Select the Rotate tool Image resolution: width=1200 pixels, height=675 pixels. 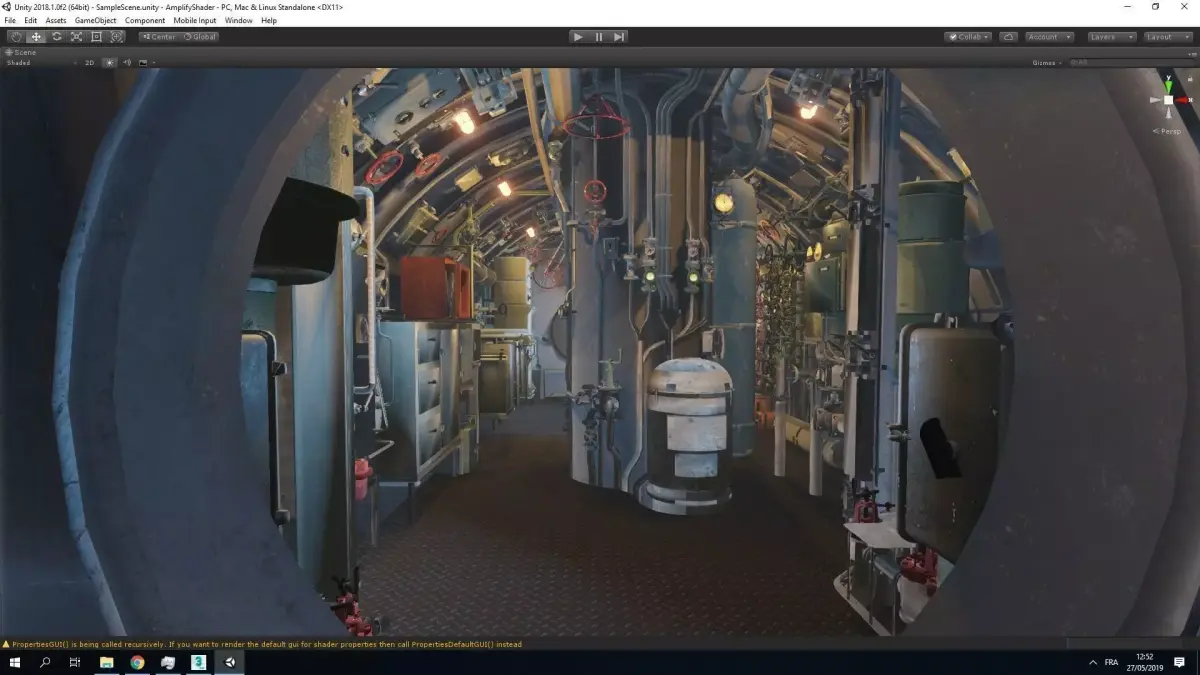pos(56,37)
